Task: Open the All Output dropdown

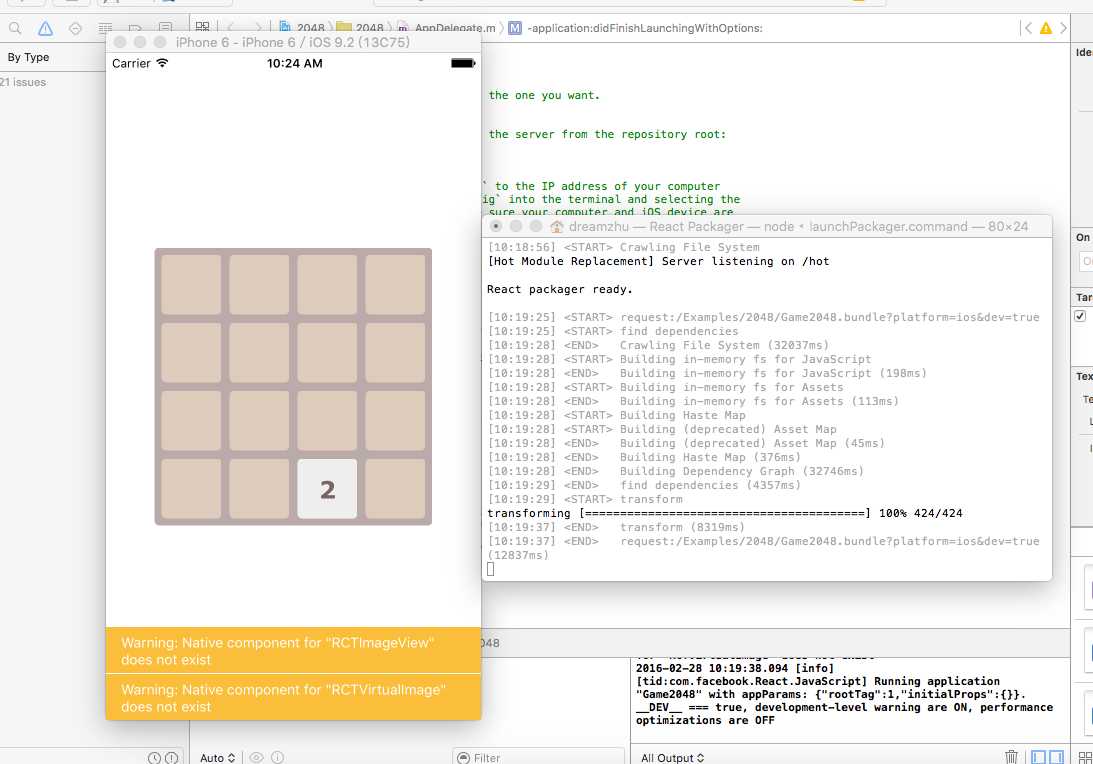Action: pyautogui.click(x=672, y=757)
